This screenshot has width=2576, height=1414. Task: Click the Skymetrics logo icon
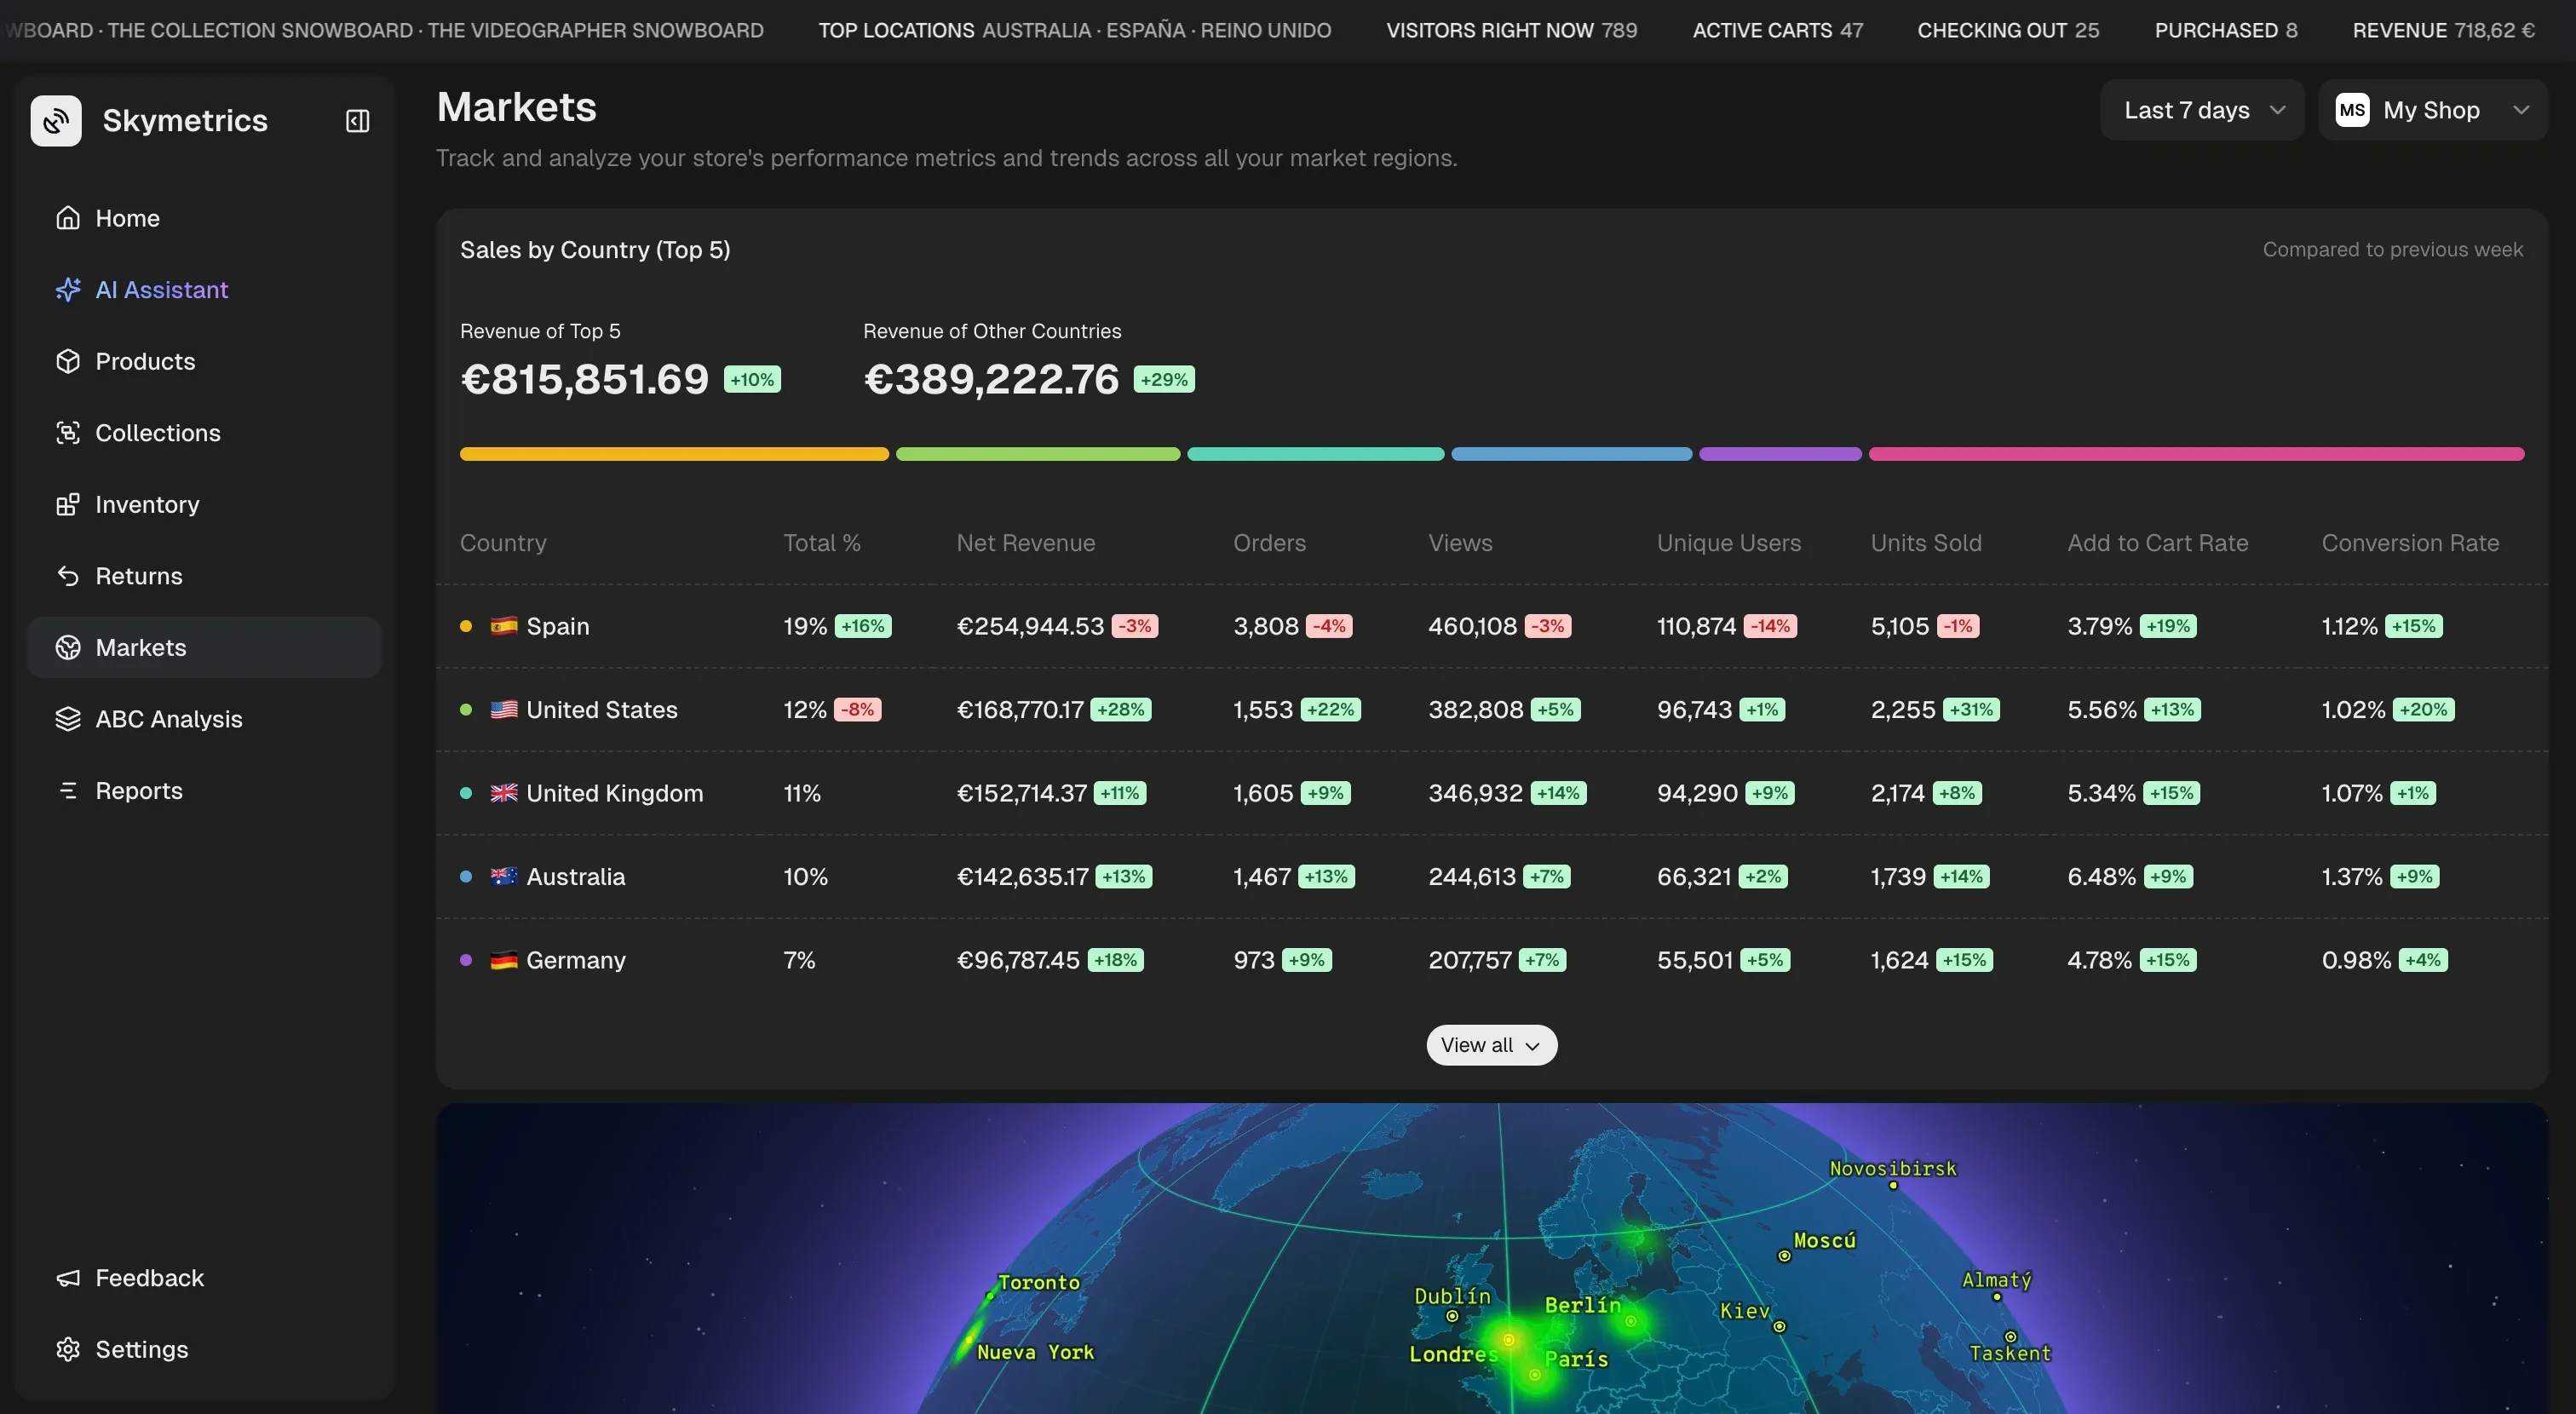pyautogui.click(x=56, y=121)
